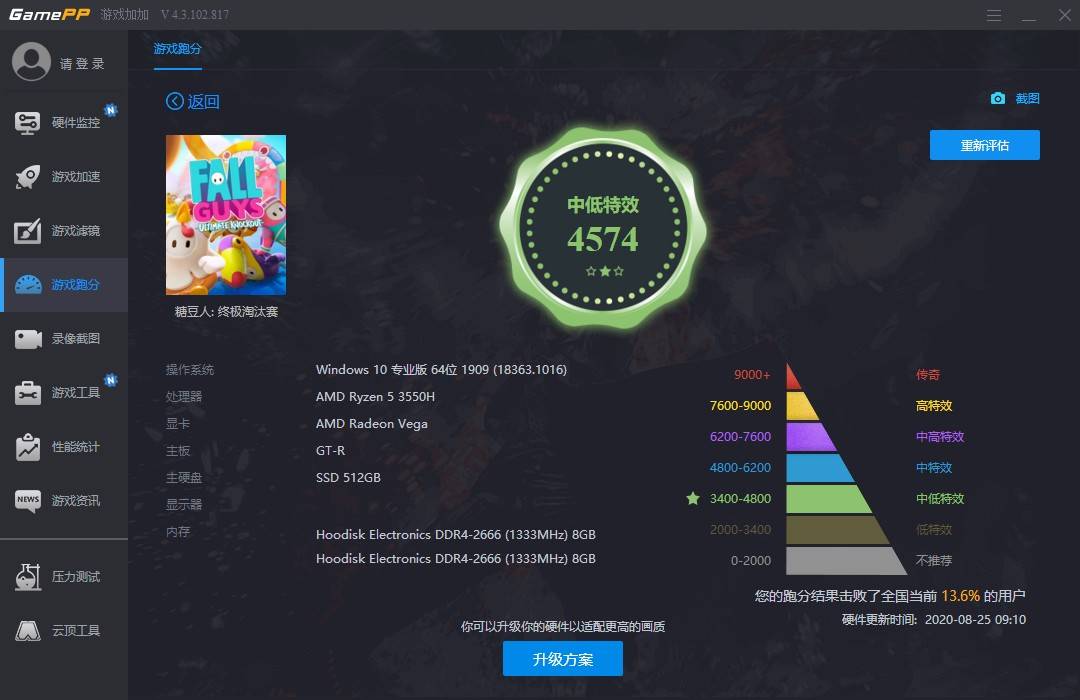Click the 重新评估 re-evaluate button
This screenshot has width=1080, height=700.
point(984,145)
